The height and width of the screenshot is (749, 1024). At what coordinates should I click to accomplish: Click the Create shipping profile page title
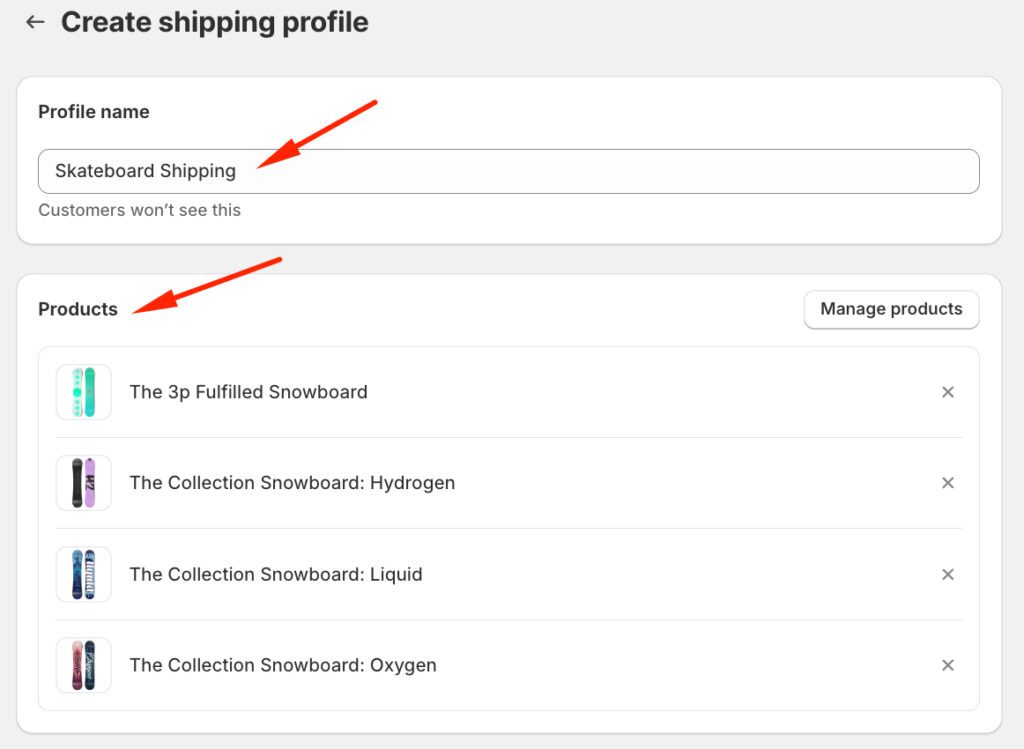point(214,22)
